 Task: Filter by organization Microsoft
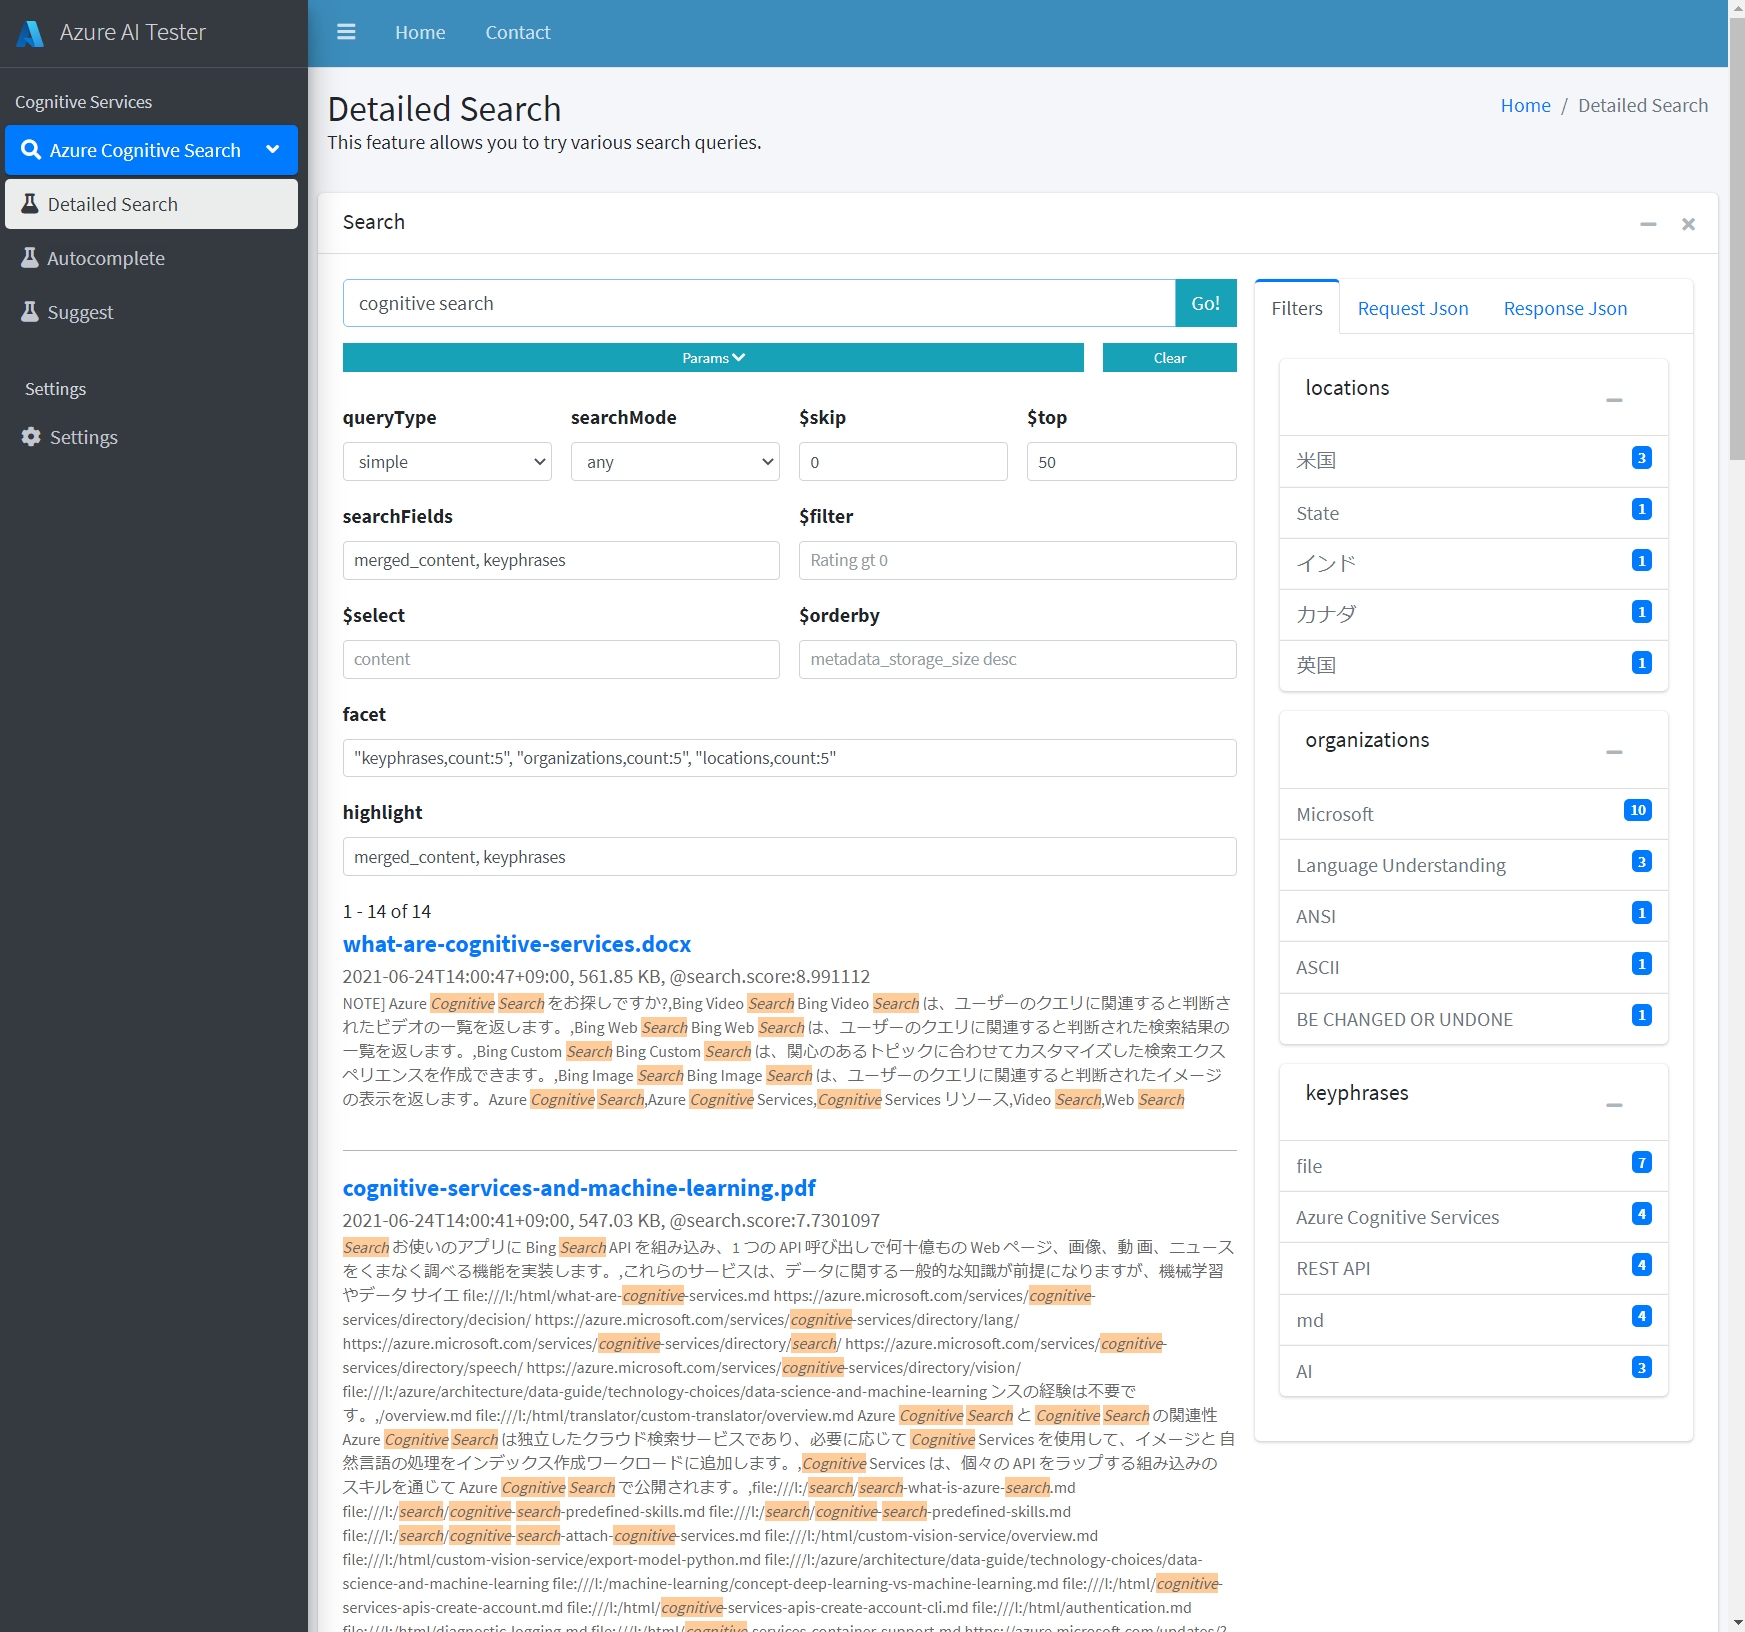[1474, 814]
